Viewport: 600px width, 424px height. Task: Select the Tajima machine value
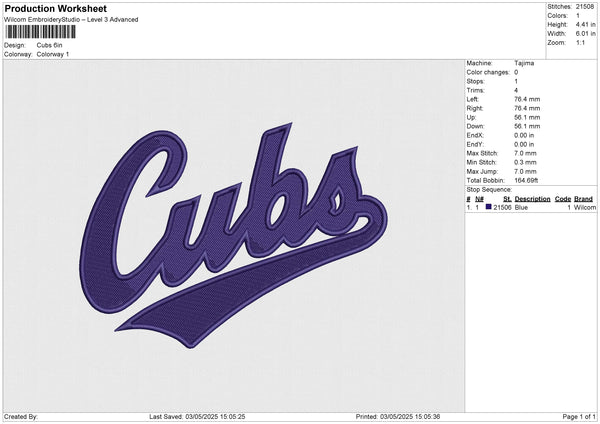tap(524, 63)
